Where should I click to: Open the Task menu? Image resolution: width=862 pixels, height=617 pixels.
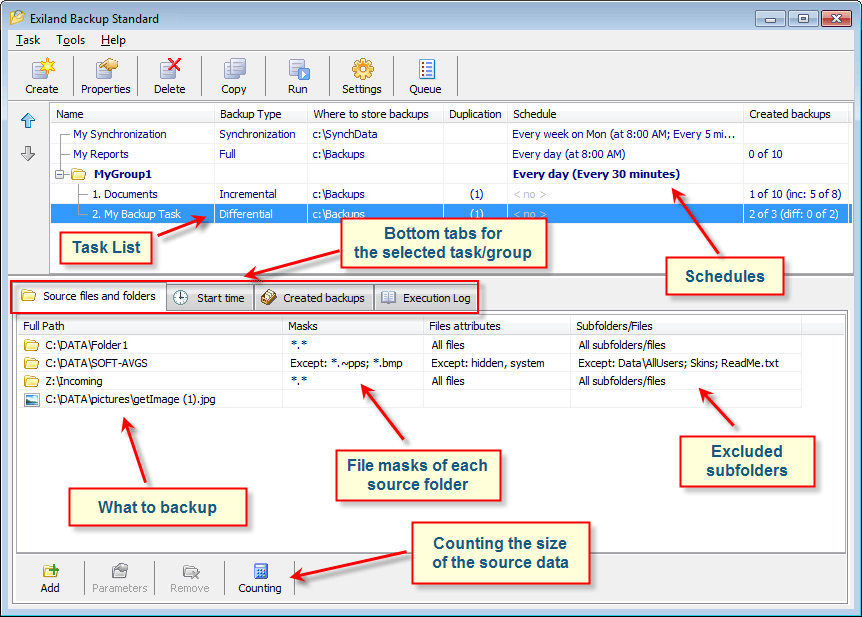tap(28, 40)
